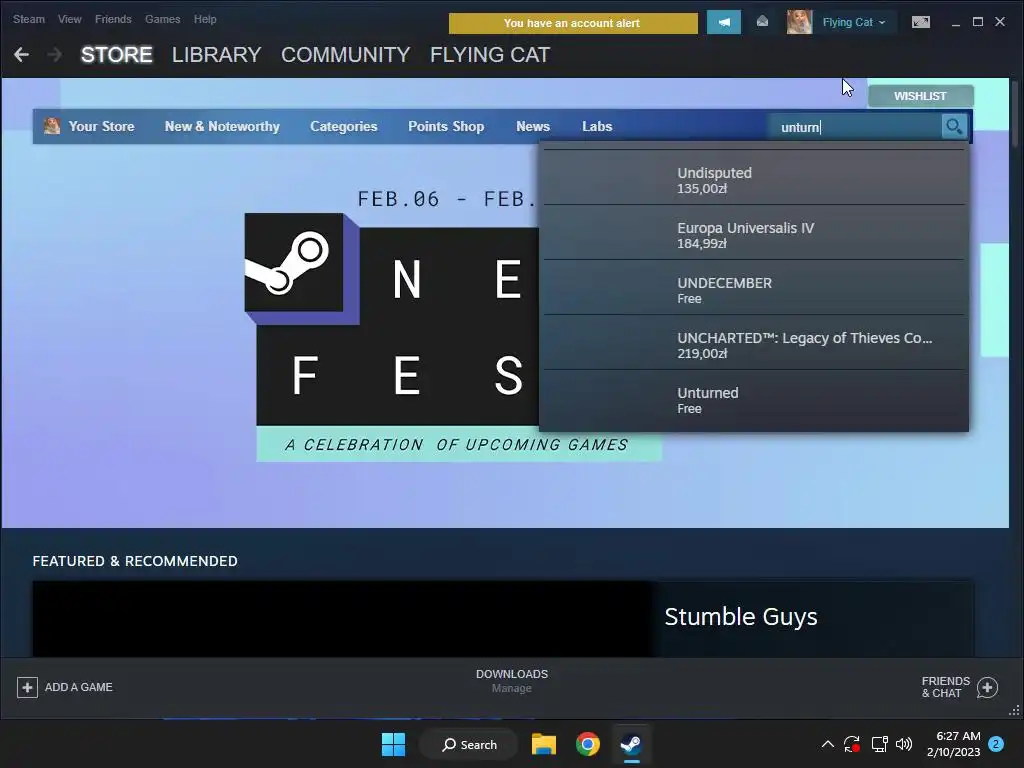Open the Help menu

pyautogui.click(x=205, y=20)
